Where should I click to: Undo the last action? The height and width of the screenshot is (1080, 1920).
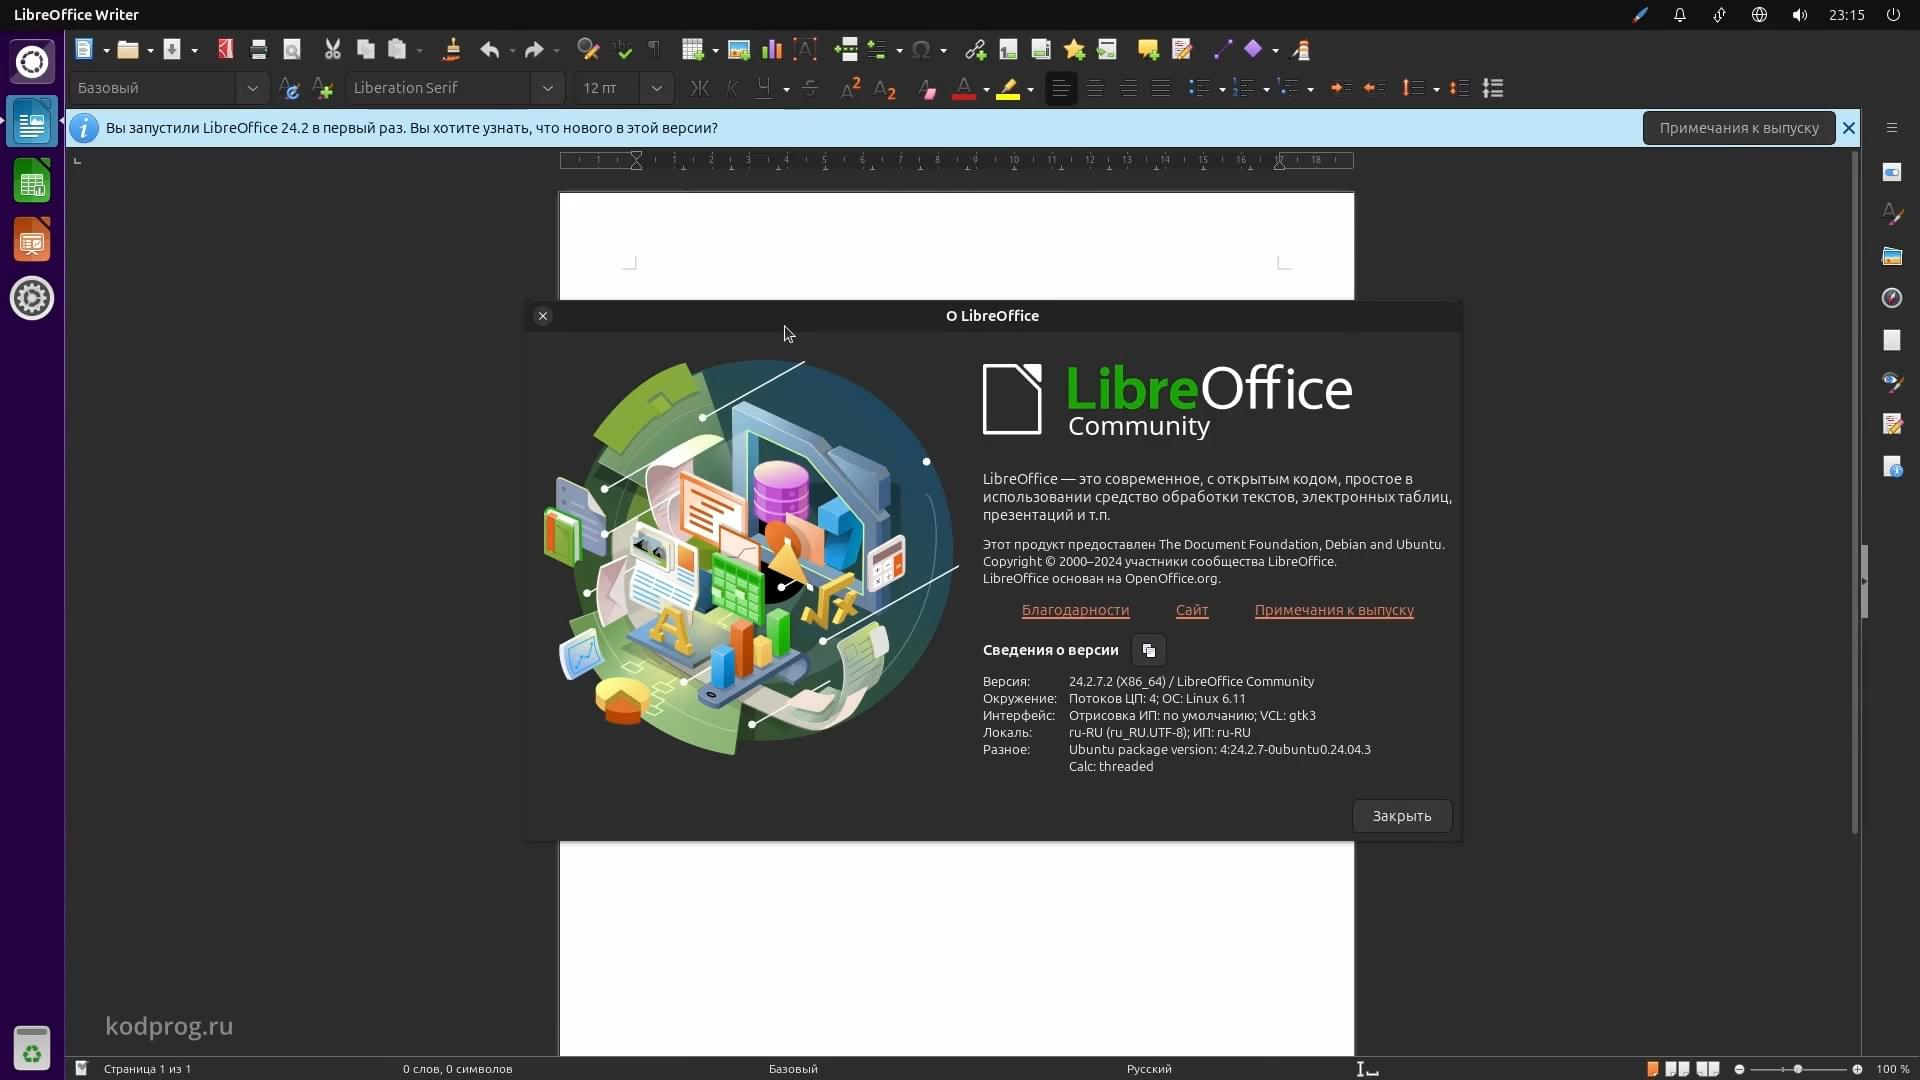click(489, 49)
